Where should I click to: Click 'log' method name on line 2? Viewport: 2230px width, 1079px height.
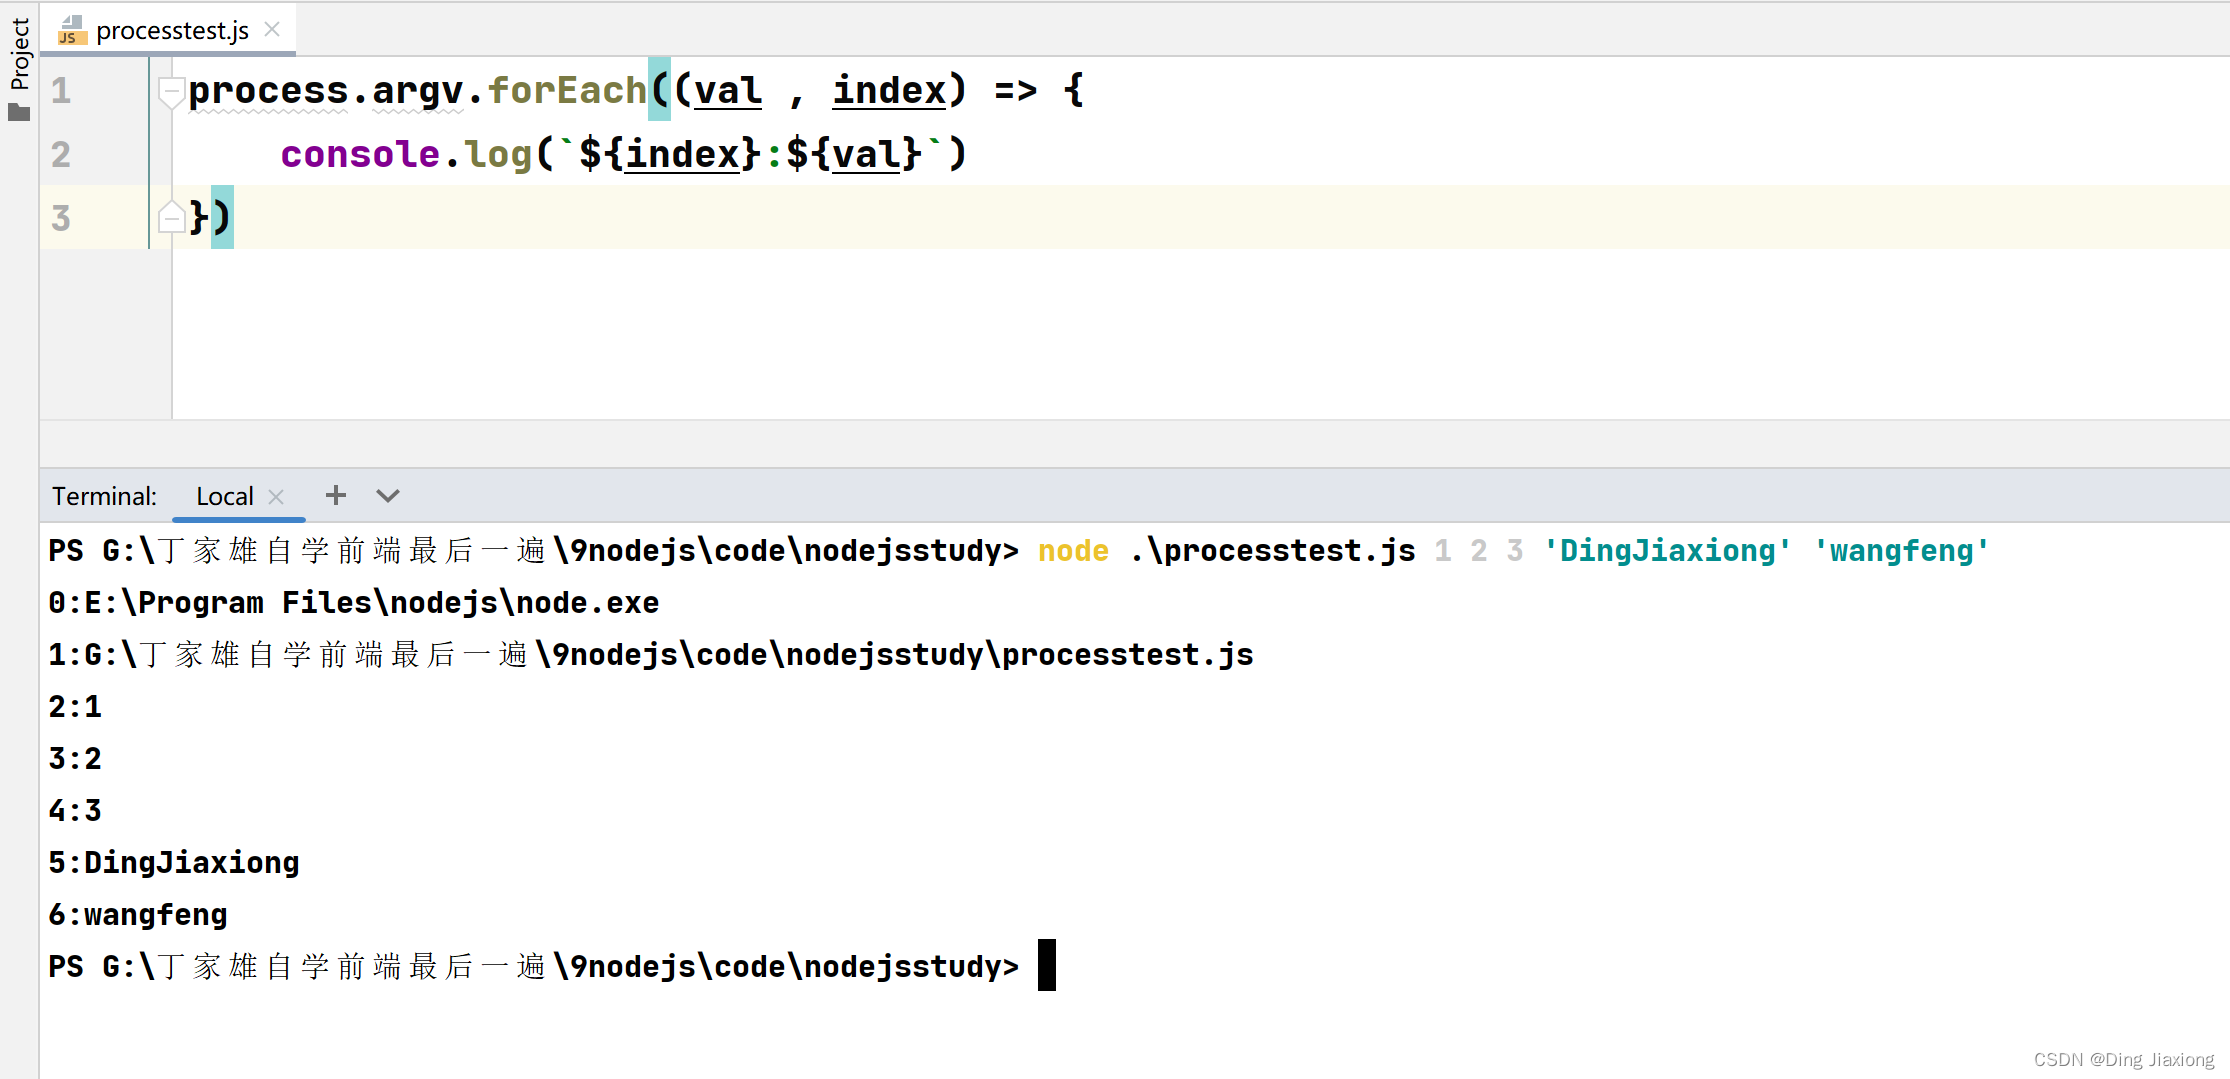[x=499, y=154]
